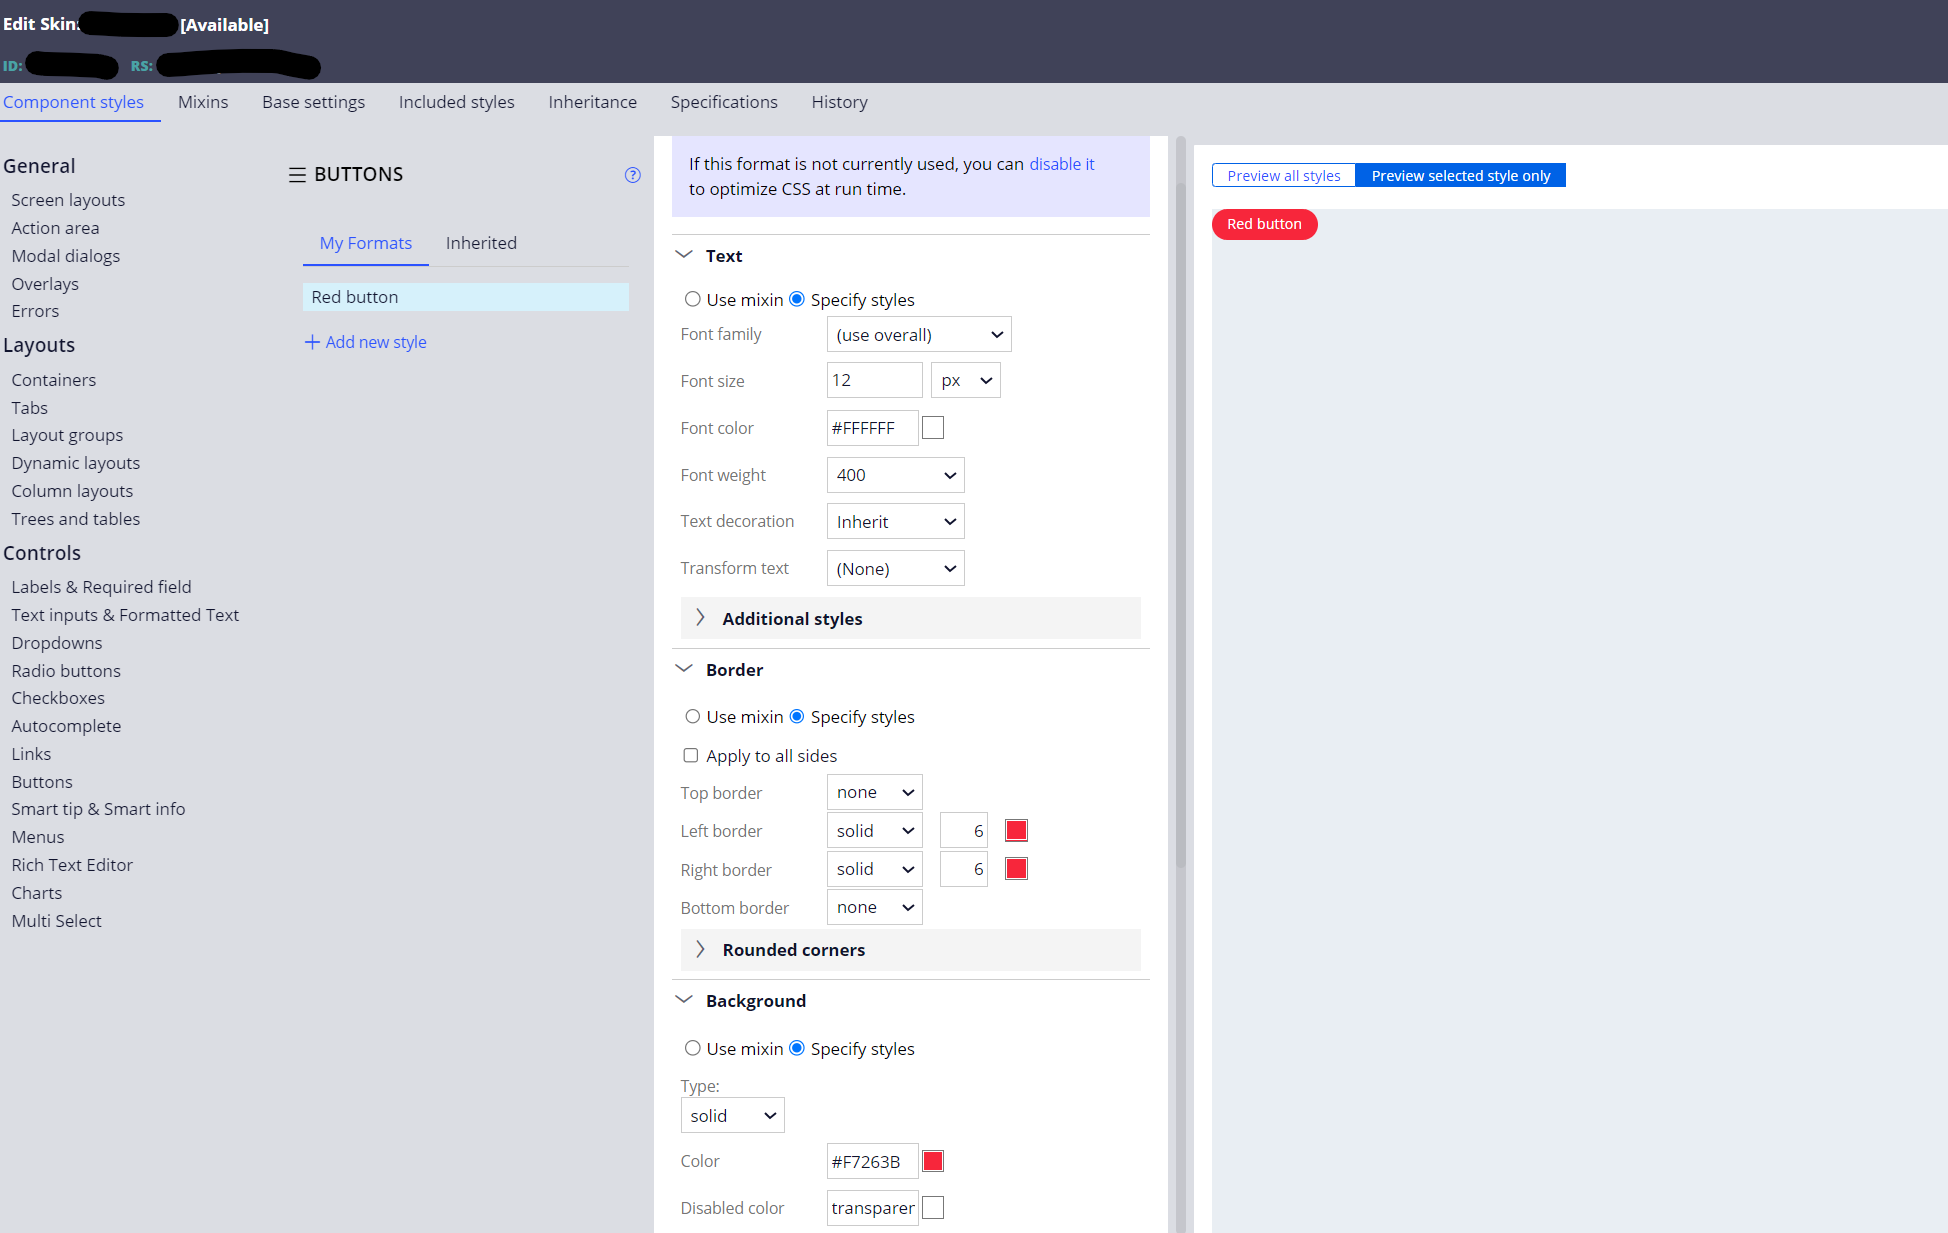Click the plus icon beside Add new style
This screenshot has height=1233, width=1948.
pyautogui.click(x=312, y=342)
